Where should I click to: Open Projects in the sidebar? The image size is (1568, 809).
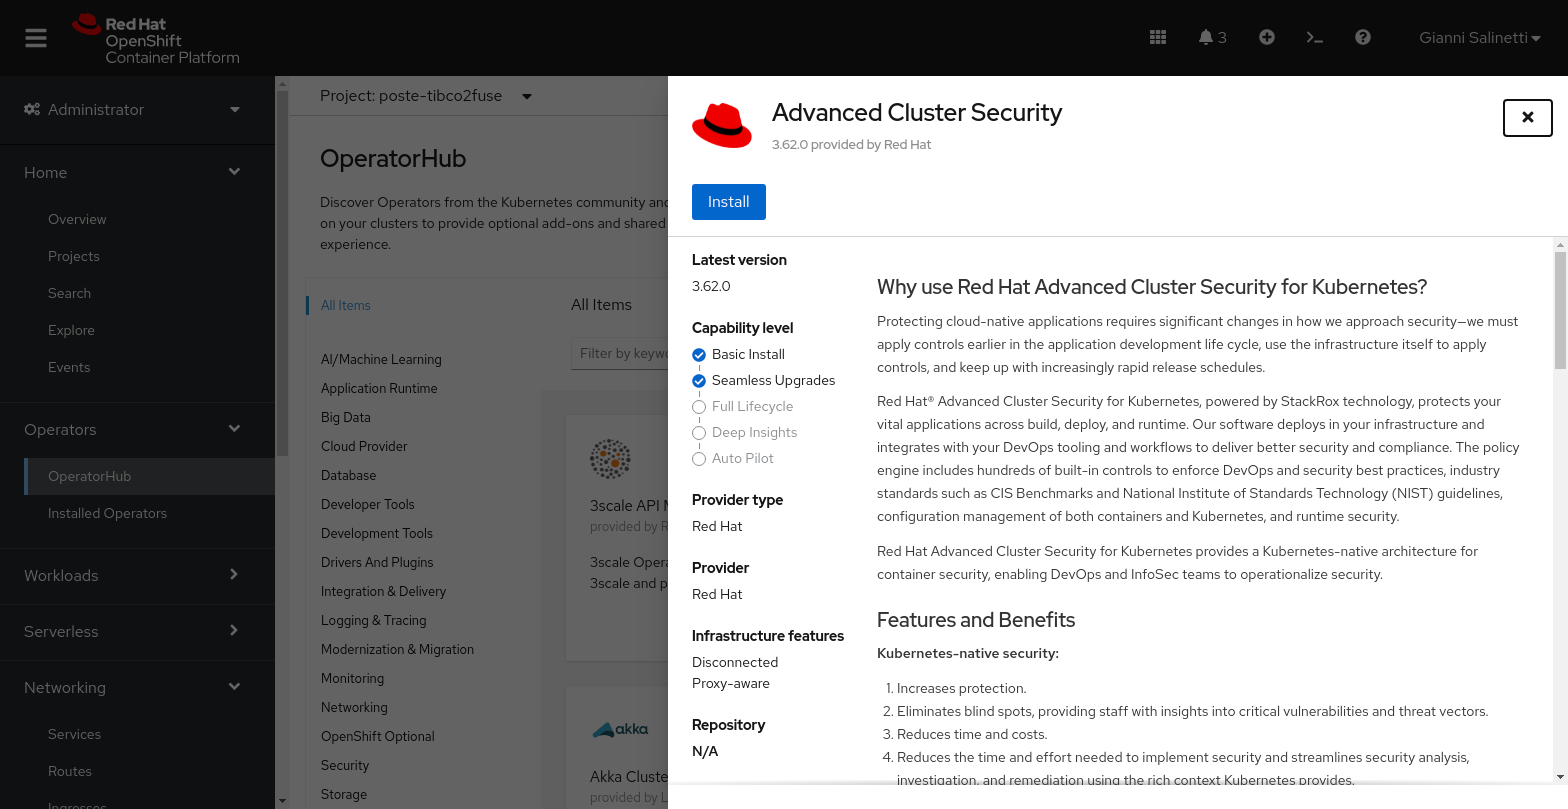(74, 256)
